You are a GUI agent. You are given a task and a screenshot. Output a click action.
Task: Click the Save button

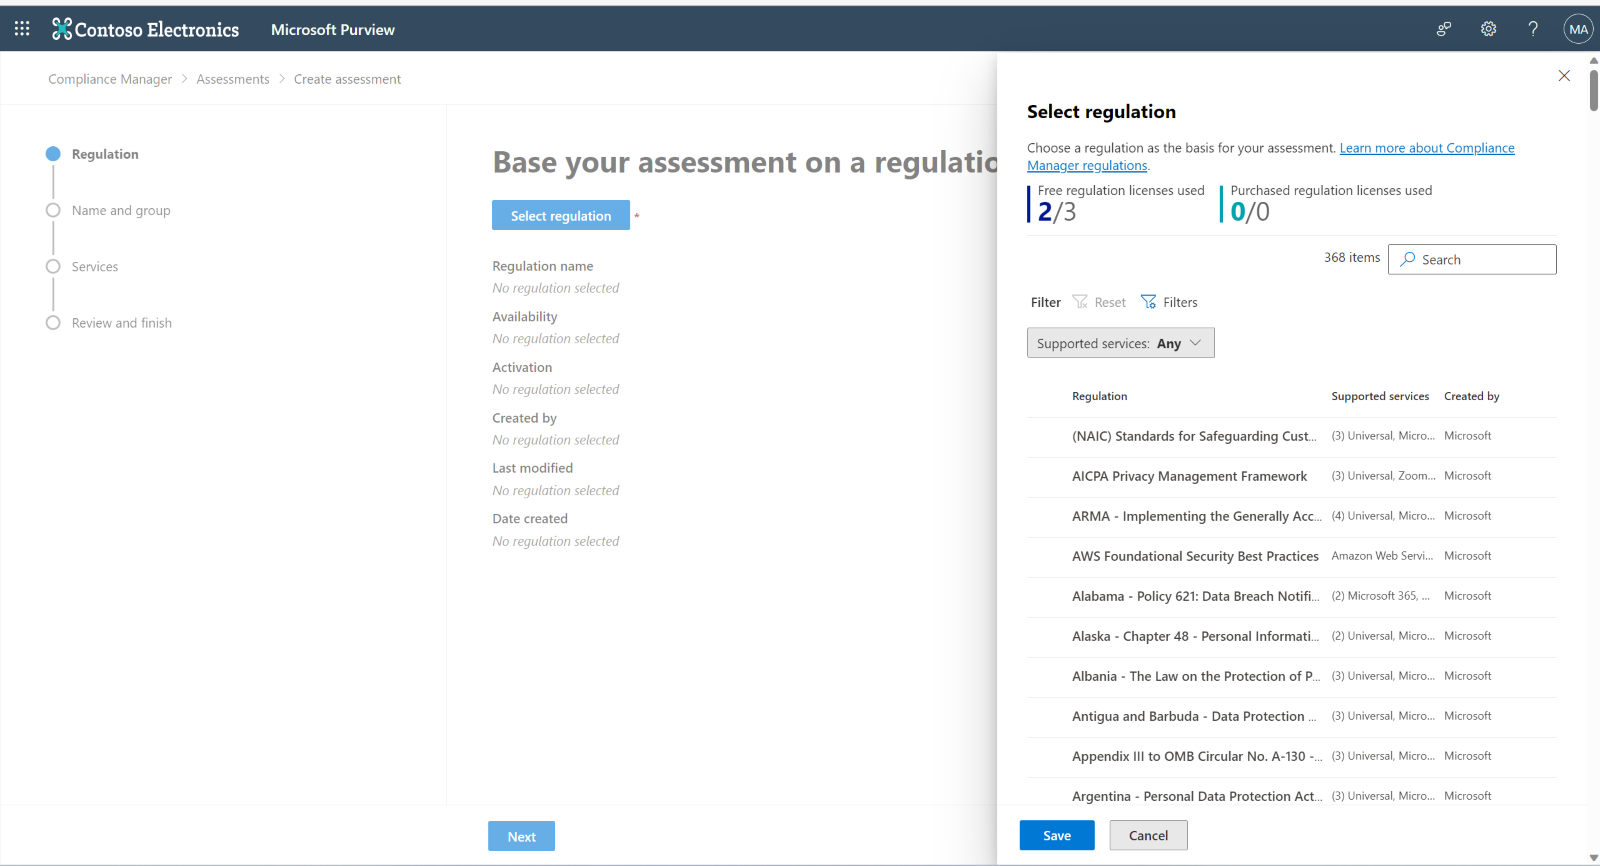(x=1057, y=836)
